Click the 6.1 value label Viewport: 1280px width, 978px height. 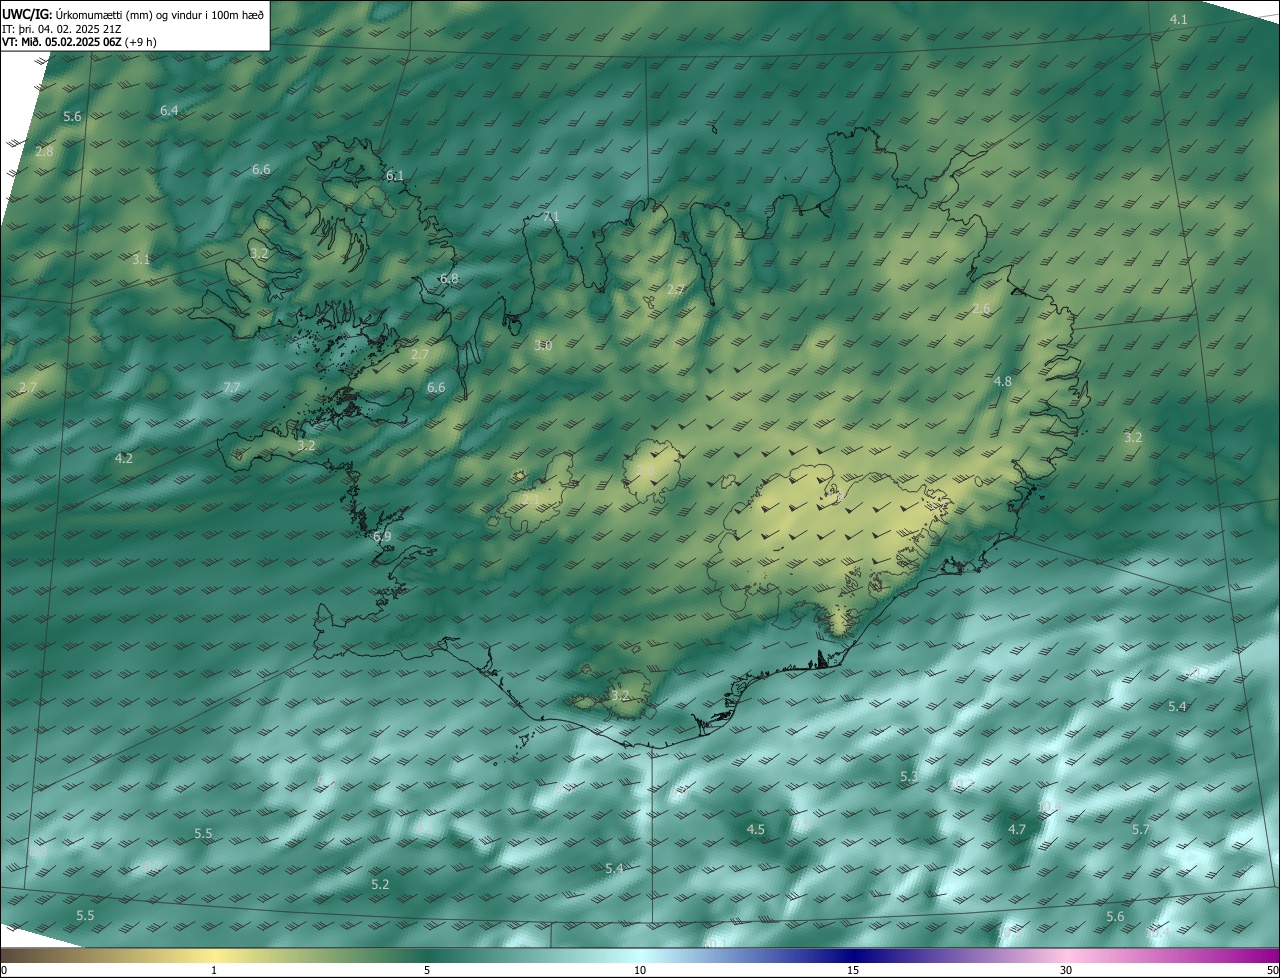pos(395,176)
